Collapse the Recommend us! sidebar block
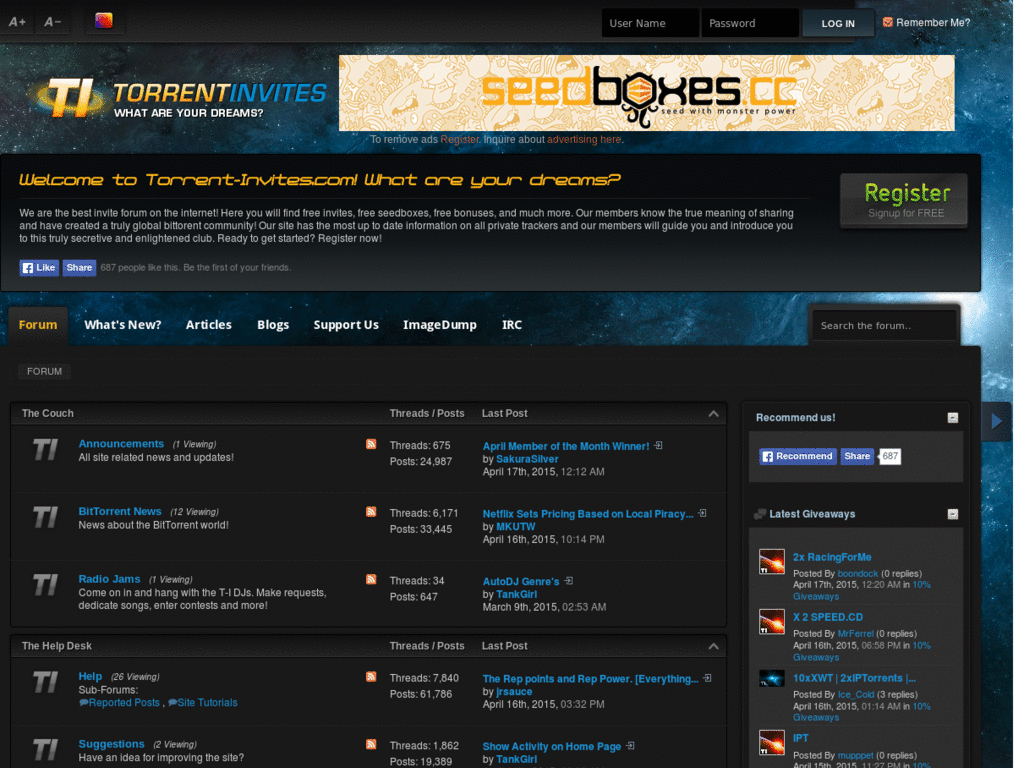Image resolution: width=1024 pixels, height=768 pixels. pos(953,418)
